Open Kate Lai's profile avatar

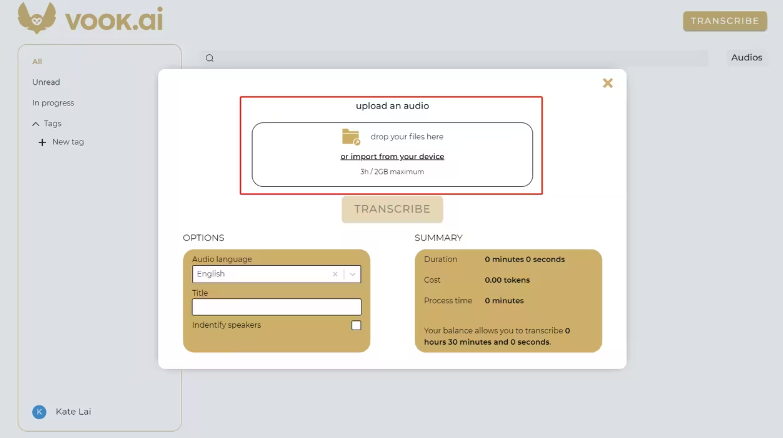(39, 412)
